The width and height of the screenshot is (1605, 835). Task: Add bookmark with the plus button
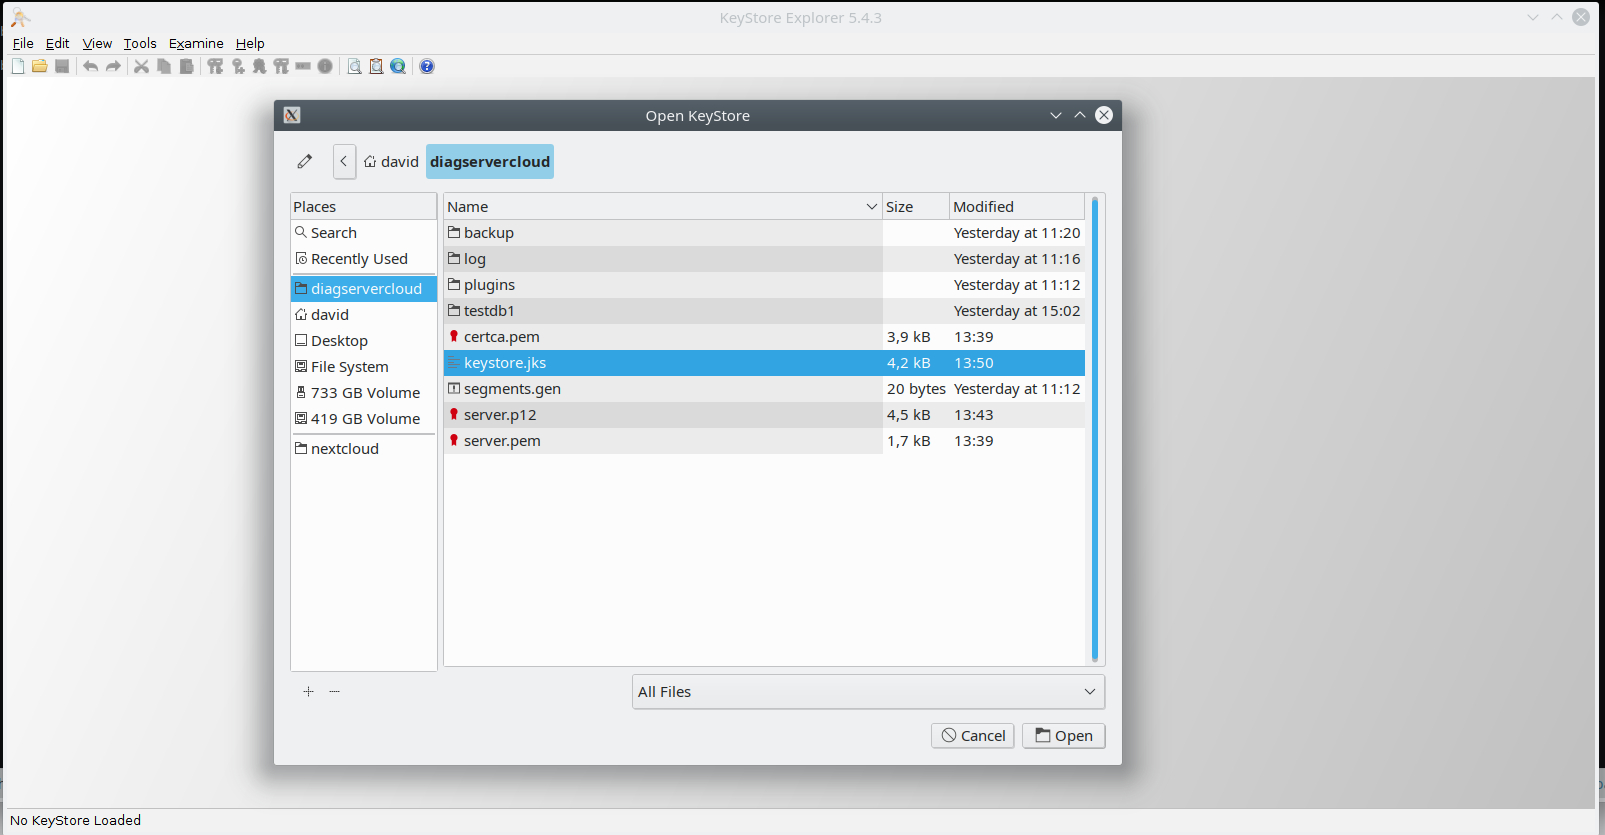pyautogui.click(x=308, y=691)
